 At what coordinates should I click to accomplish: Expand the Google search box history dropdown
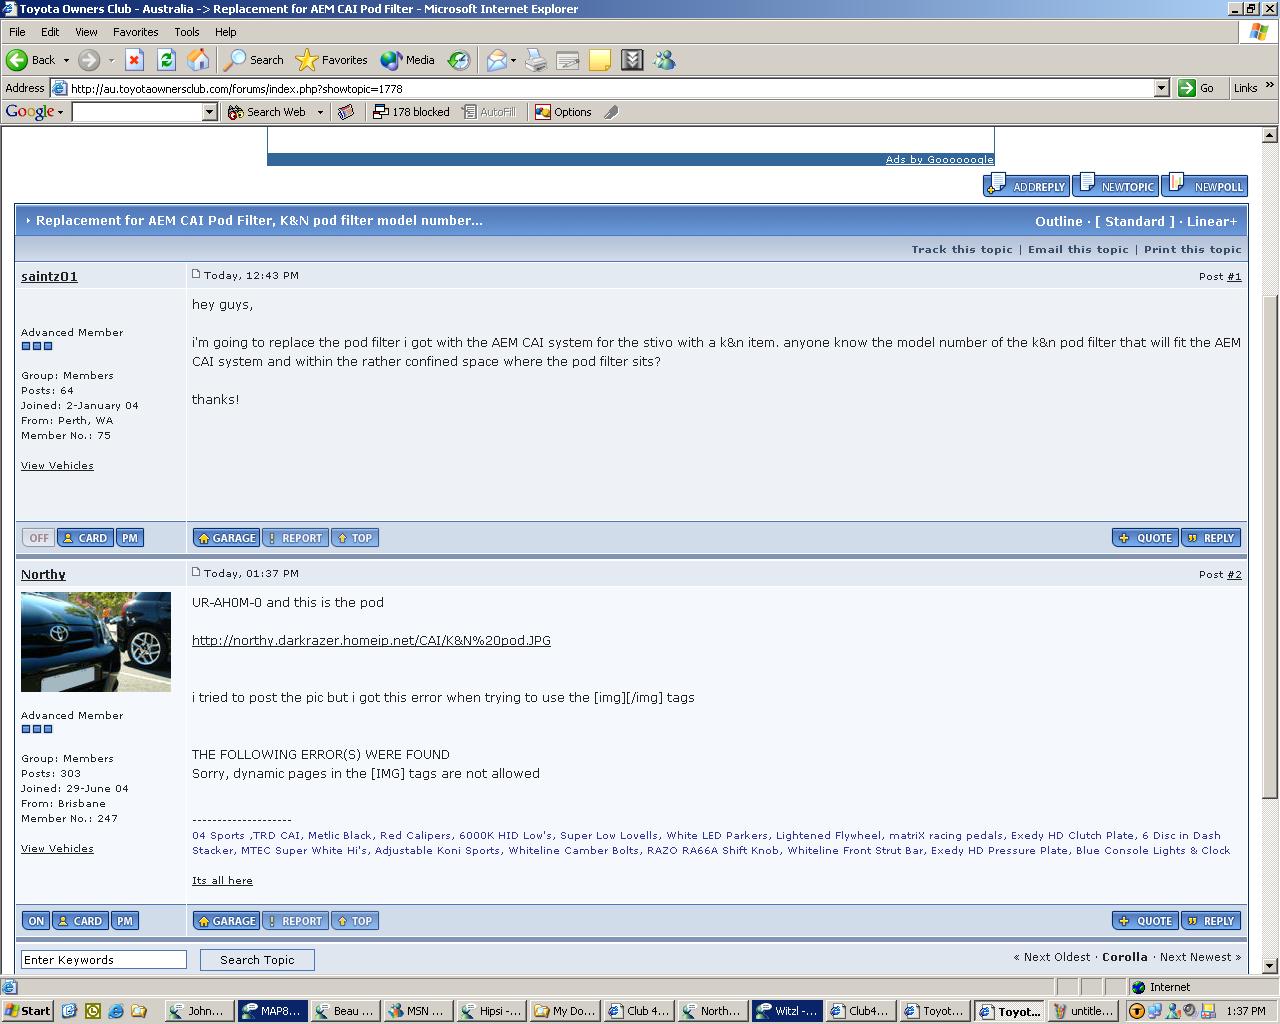pos(210,112)
